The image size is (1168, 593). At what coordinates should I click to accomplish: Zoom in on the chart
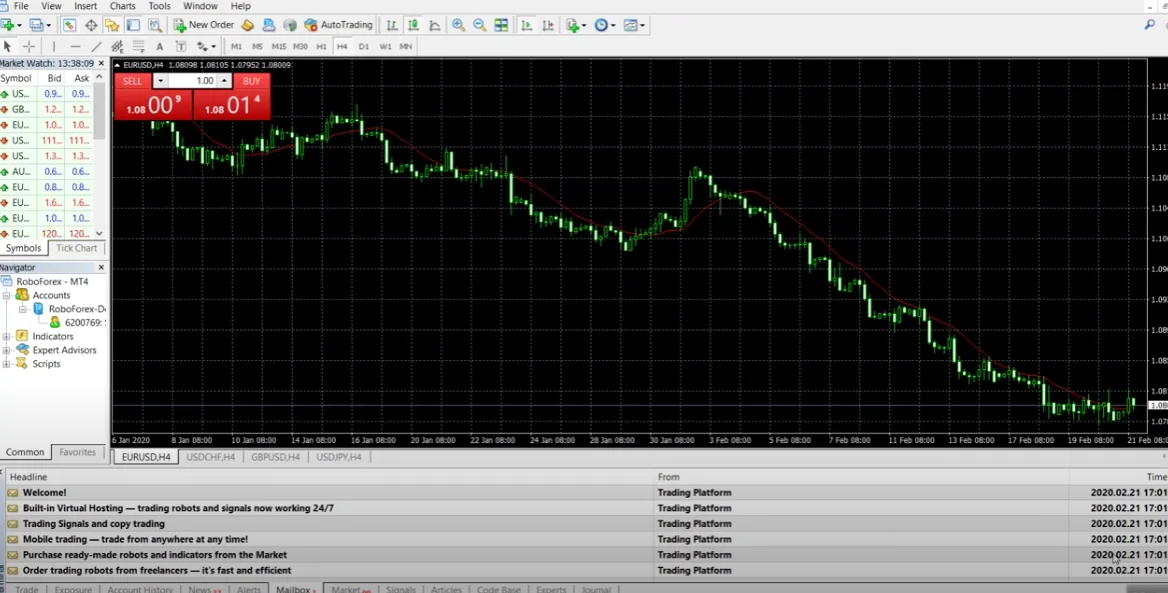coord(458,25)
